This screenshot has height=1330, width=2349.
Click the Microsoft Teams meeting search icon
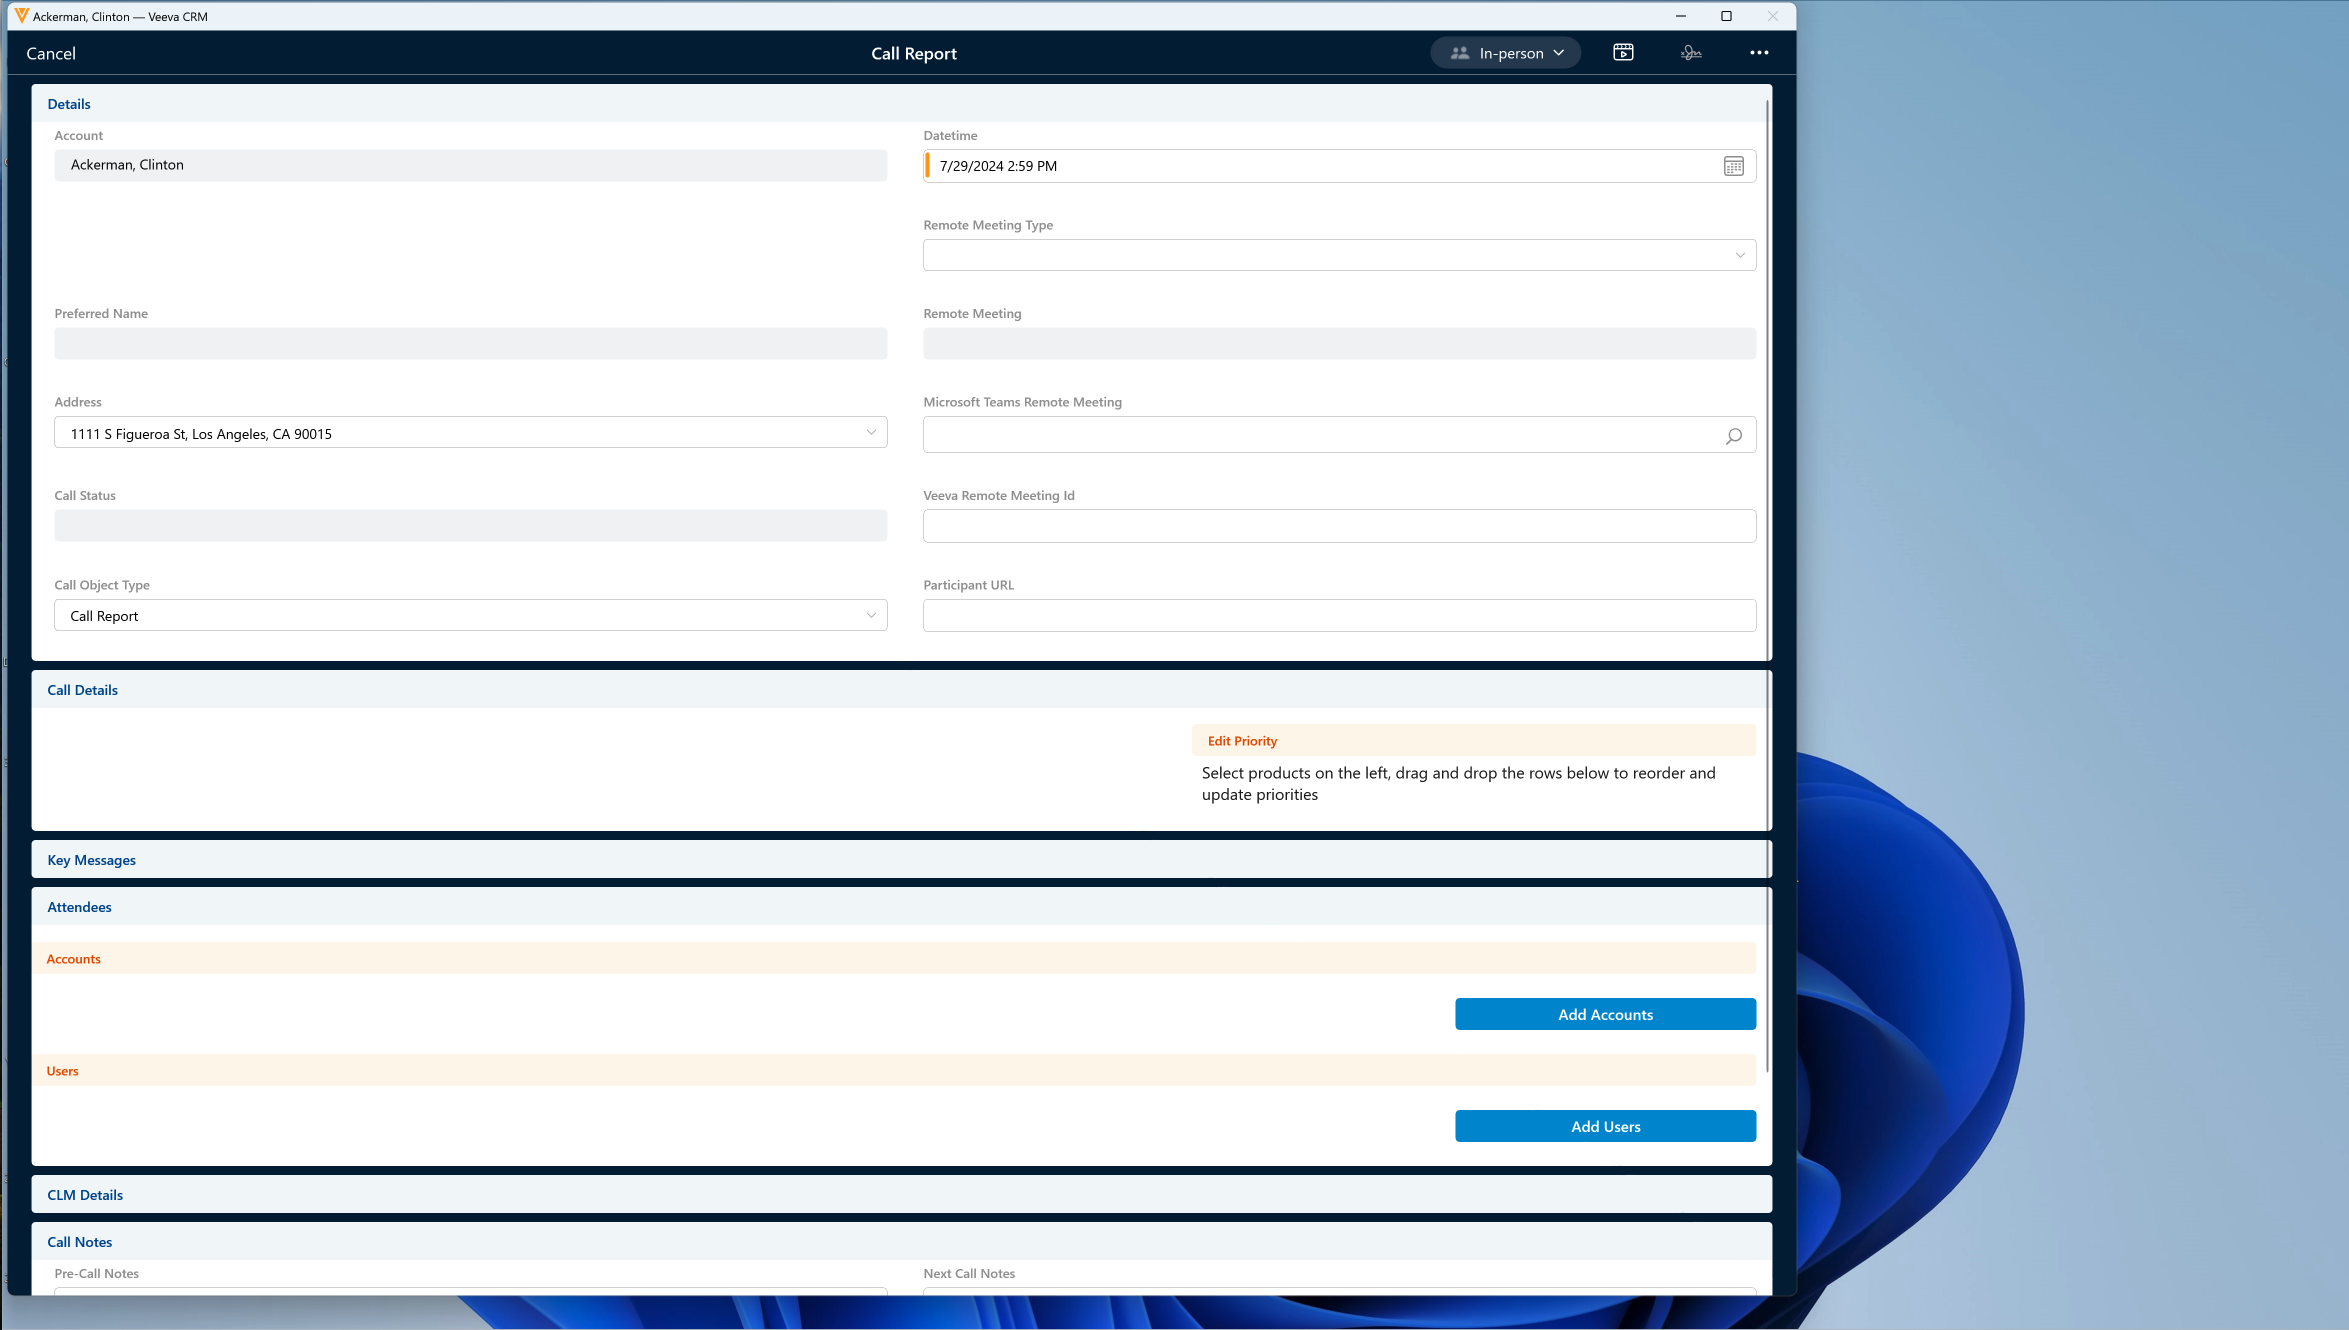(1733, 436)
